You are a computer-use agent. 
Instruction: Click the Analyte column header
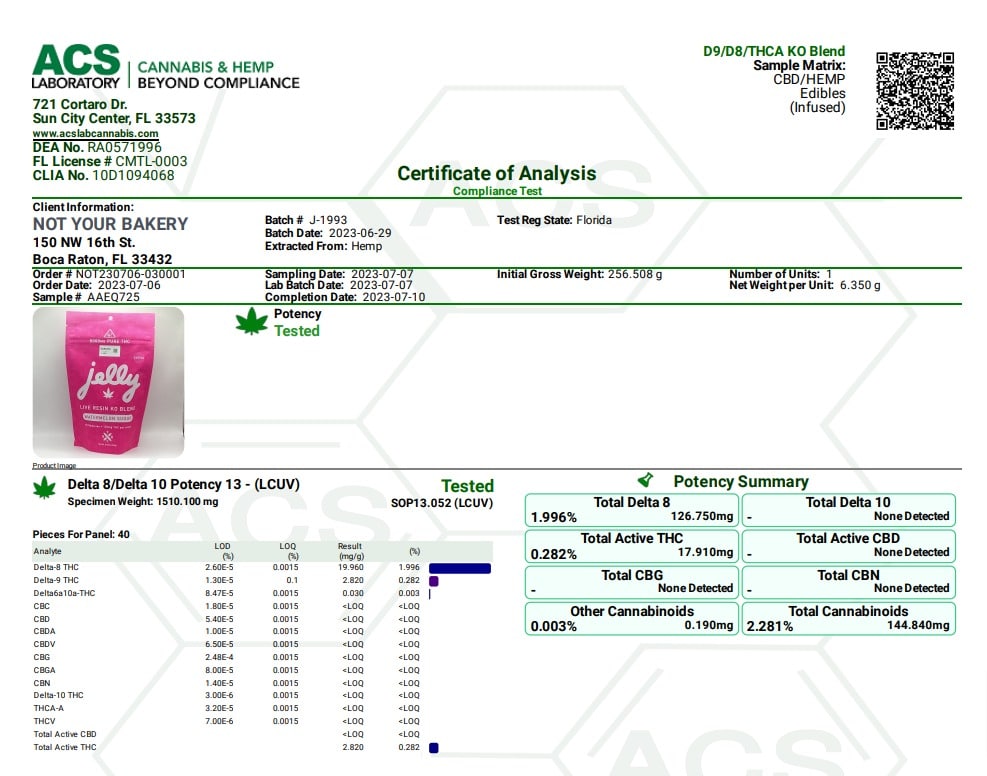[47, 551]
